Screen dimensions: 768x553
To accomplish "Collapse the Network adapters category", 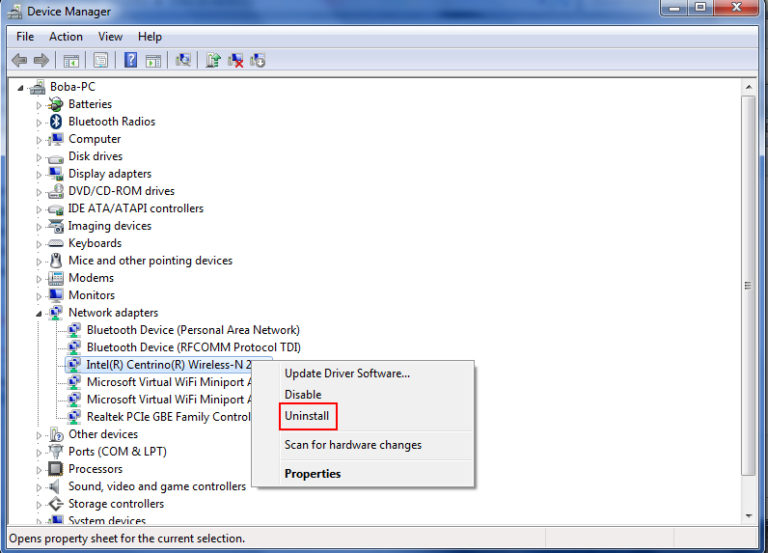I will point(39,313).
